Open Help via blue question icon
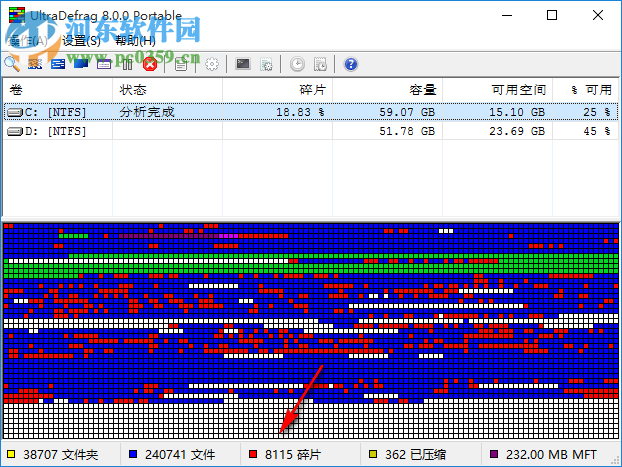 click(x=351, y=64)
